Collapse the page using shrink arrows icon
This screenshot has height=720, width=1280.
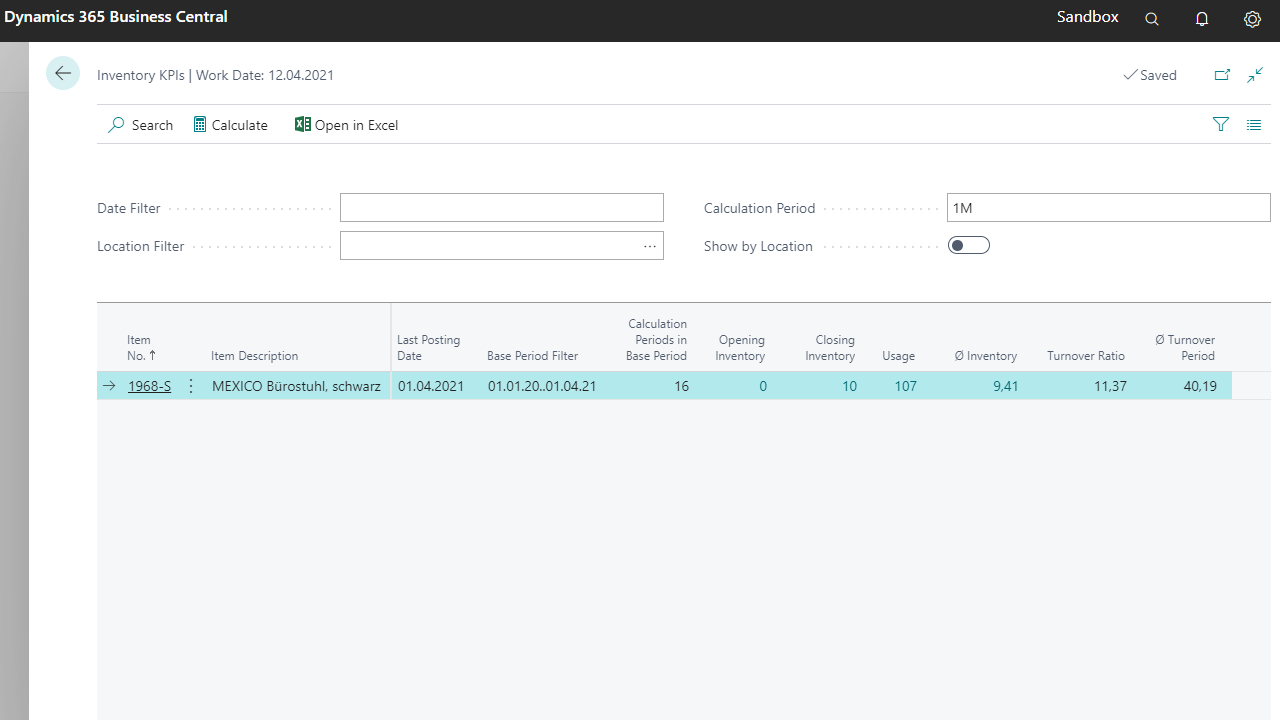coord(1255,75)
